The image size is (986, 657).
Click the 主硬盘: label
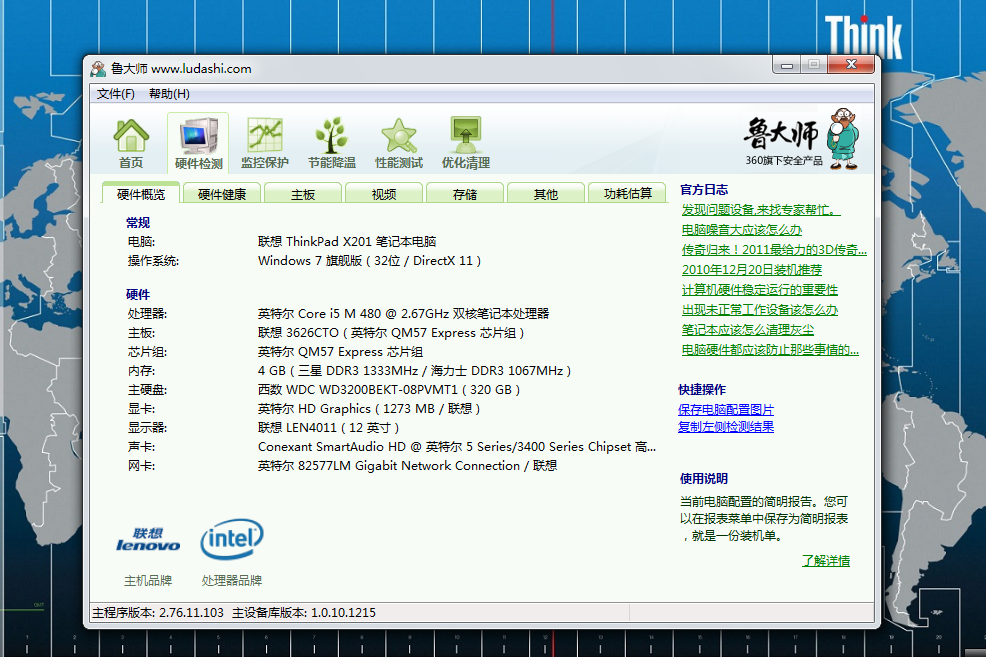click(x=147, y=390)
